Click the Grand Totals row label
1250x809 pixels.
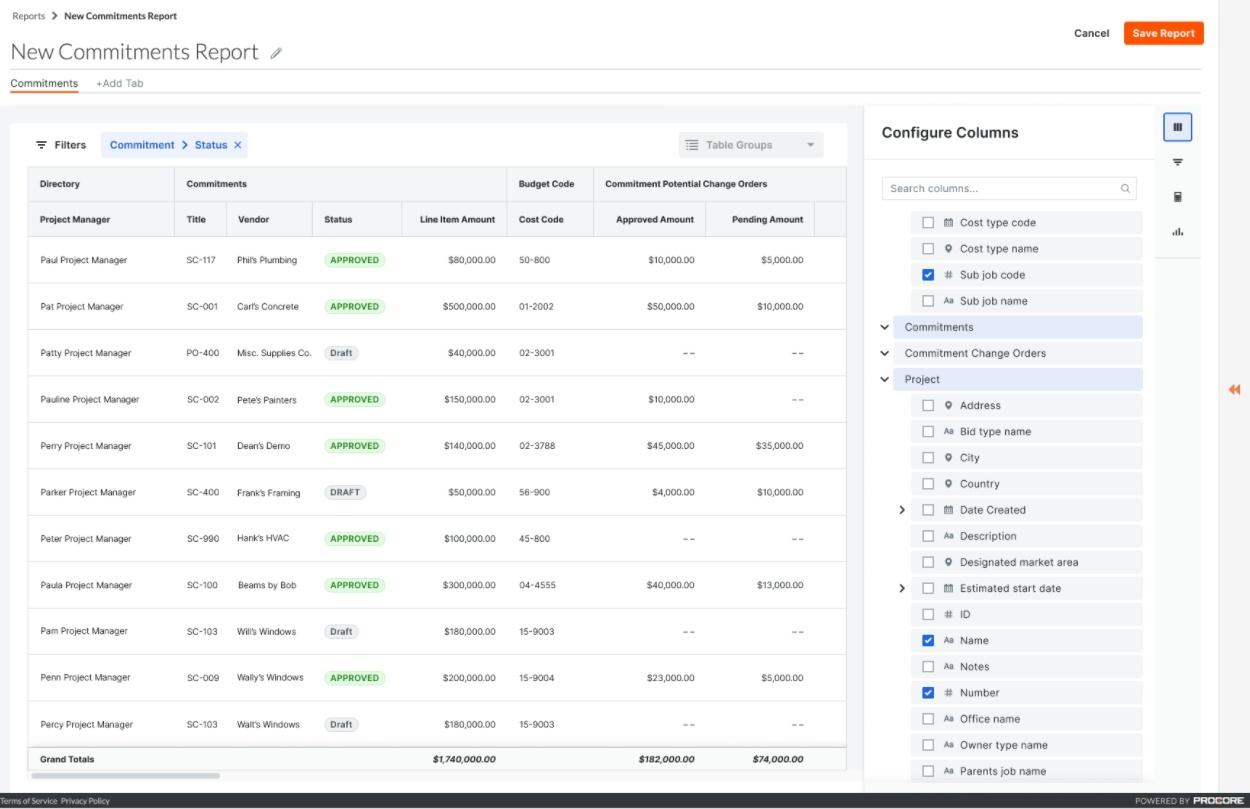click(x=67, y=759)
